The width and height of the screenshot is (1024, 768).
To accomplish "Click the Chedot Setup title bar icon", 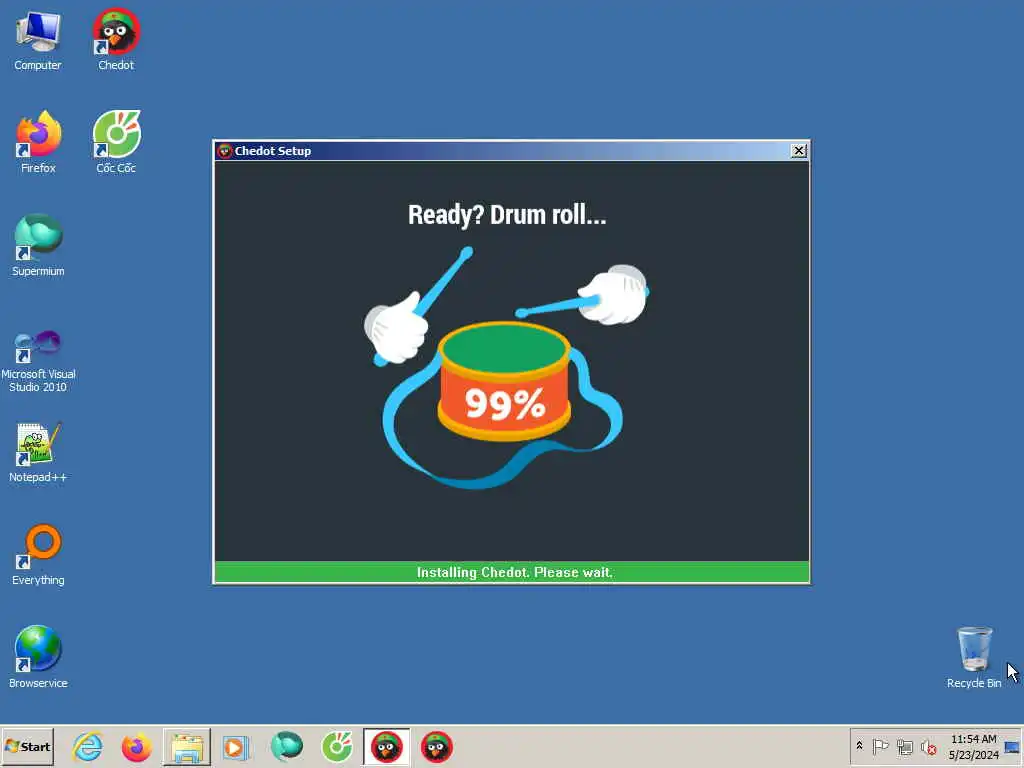I will point(225,151).
